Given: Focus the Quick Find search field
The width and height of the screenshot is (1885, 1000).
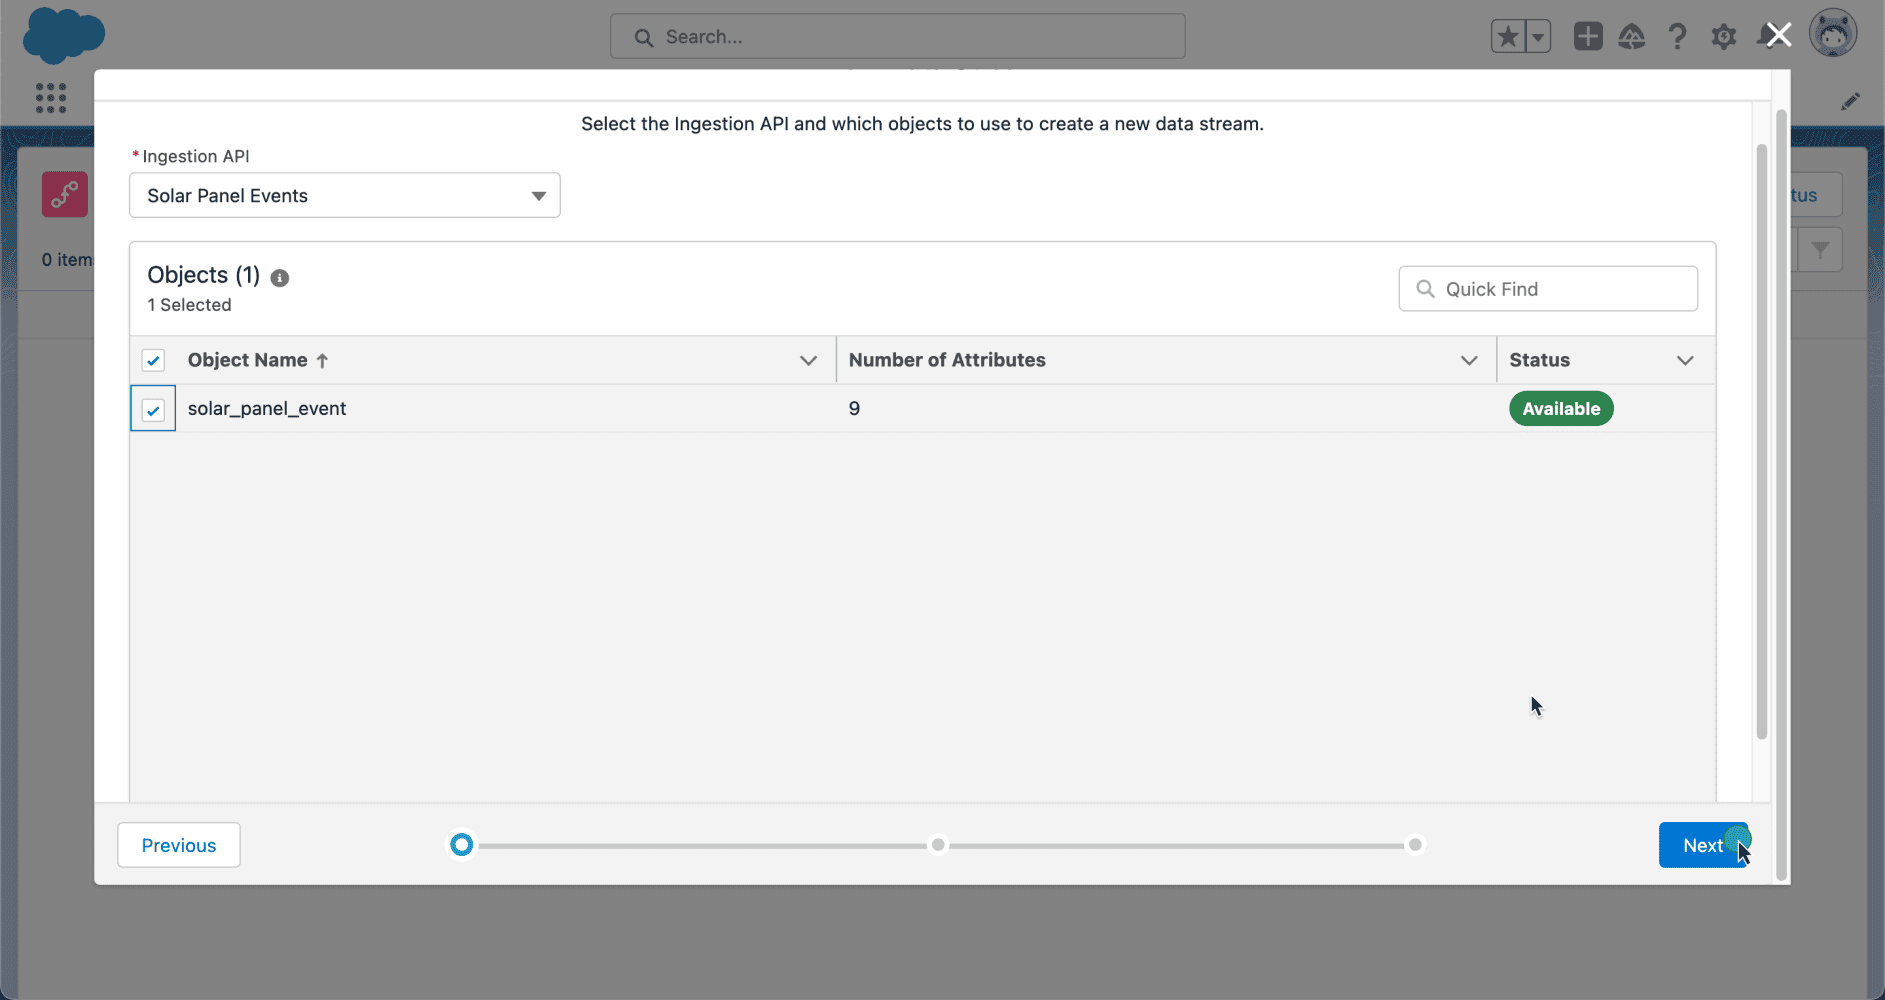Looking at the screenshot, I should coord(1548,289).
